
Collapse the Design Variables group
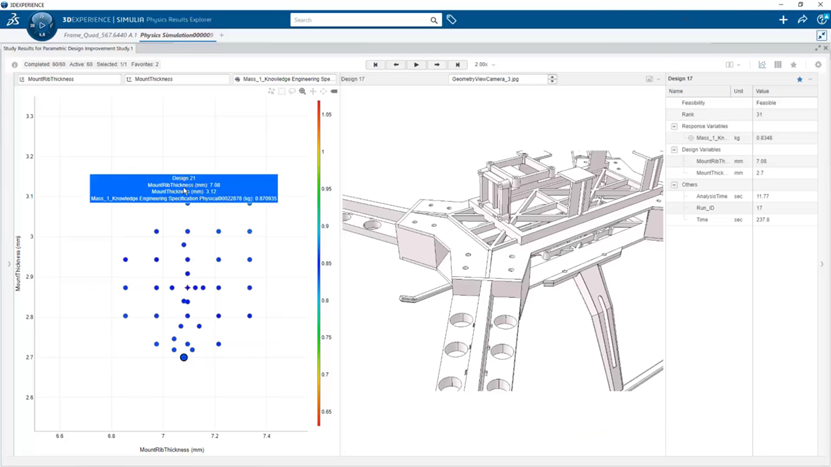tap(674, 149)
